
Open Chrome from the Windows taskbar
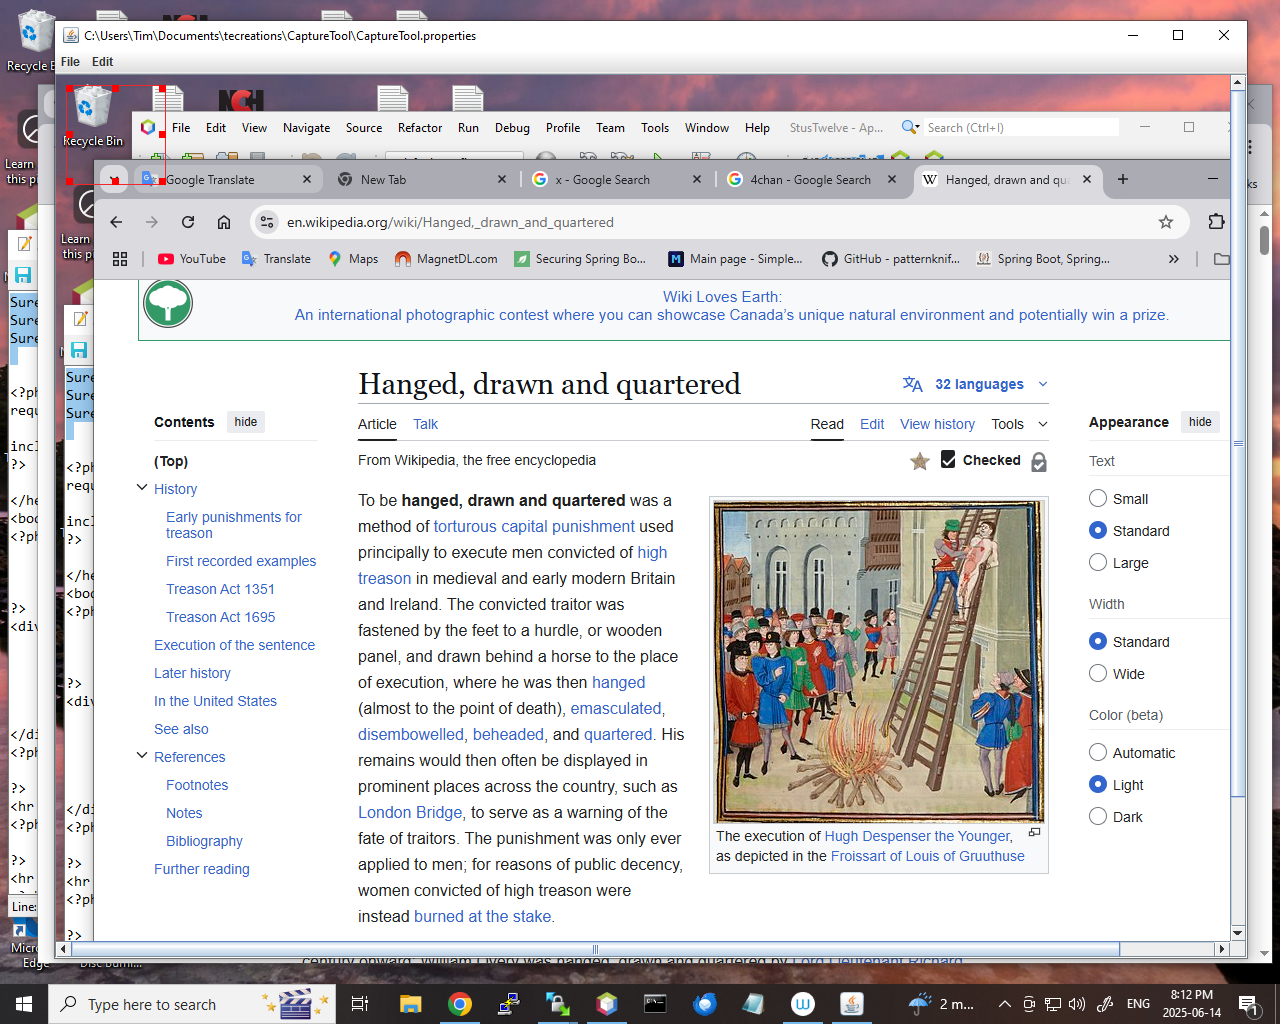point(460,1004)
